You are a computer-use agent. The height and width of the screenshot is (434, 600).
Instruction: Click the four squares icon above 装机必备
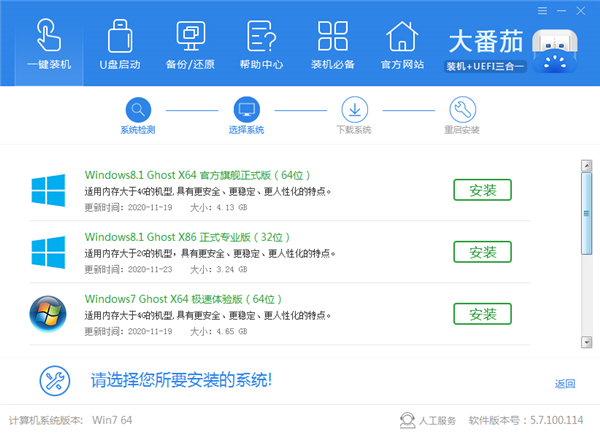click(x=333, y=36)
